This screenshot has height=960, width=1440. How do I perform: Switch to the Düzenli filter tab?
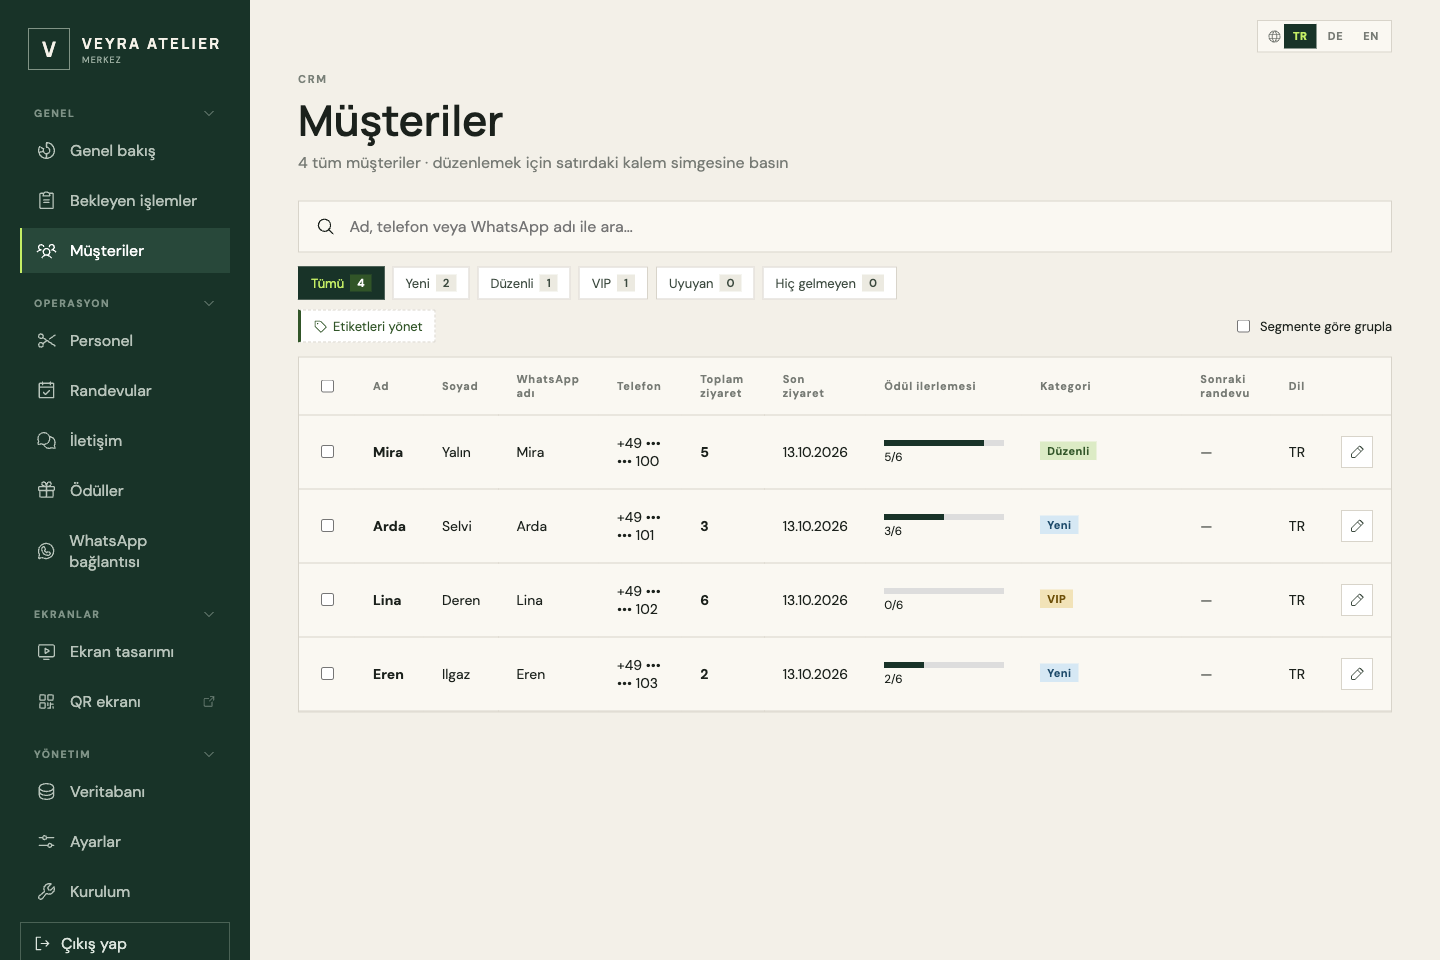524,283
